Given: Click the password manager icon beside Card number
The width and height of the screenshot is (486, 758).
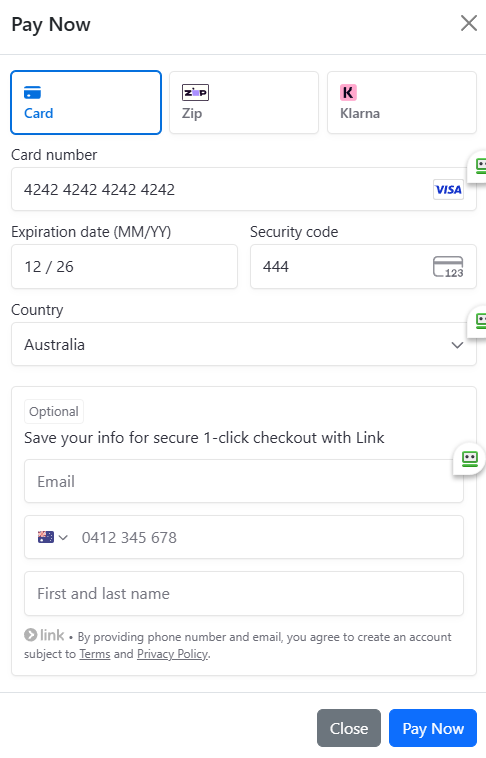Looking at the screenshot, I should (x=480, y=166).
